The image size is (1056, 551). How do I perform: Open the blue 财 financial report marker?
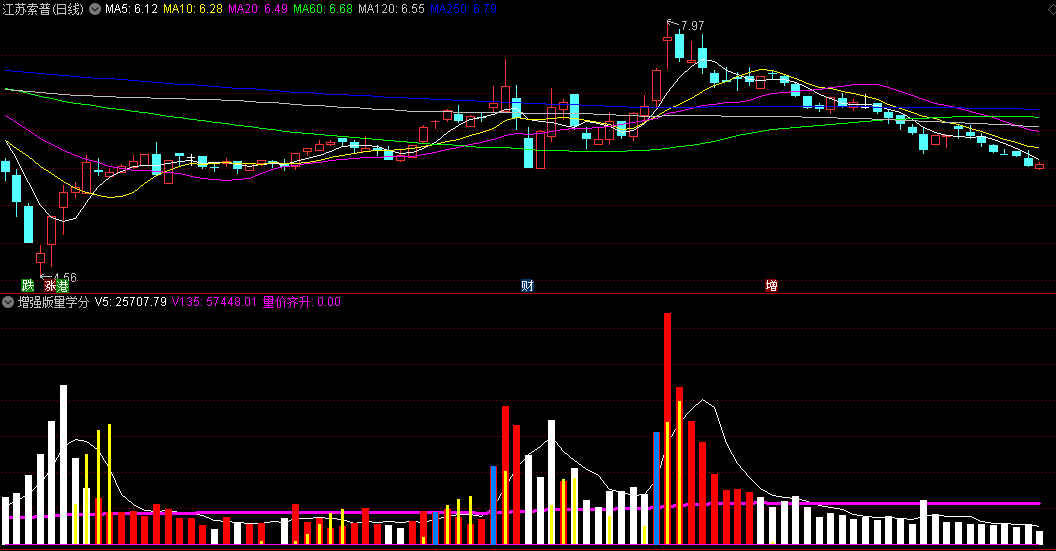527,286
